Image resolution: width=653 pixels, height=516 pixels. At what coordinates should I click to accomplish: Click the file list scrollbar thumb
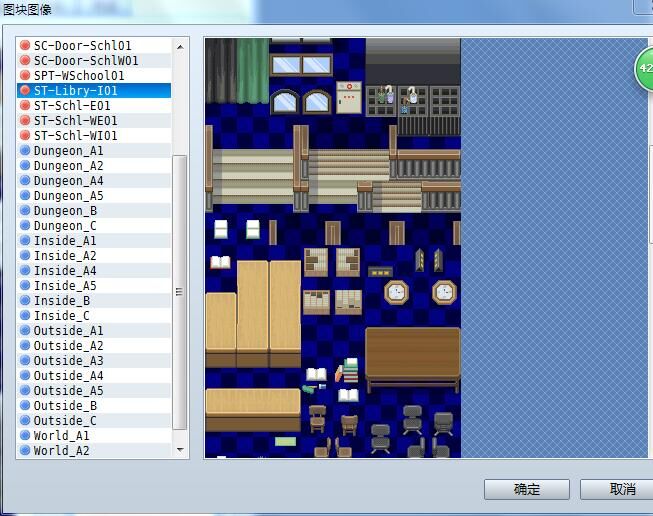pyautogui.click(x=179, y=292)
